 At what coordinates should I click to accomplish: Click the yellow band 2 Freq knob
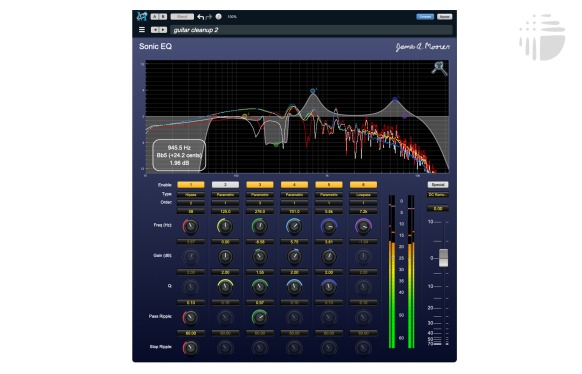[x=225, y=226]
